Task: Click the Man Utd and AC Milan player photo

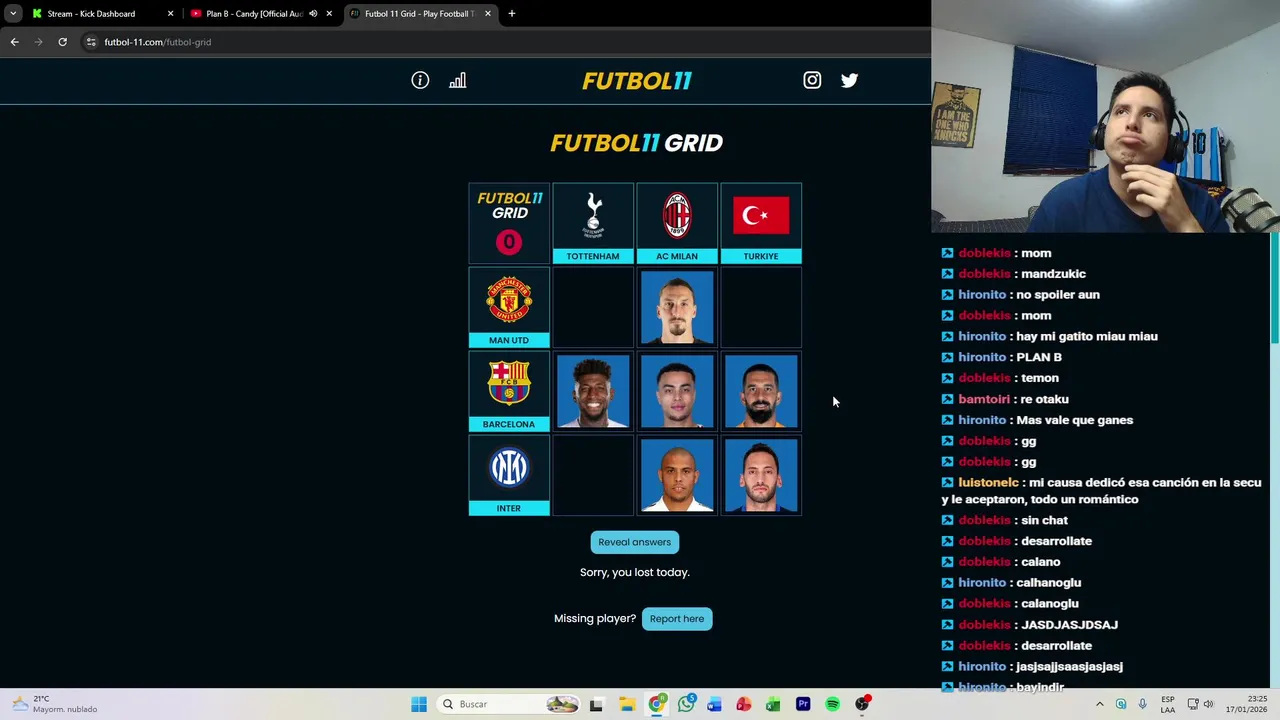Action: pos(677,307)
